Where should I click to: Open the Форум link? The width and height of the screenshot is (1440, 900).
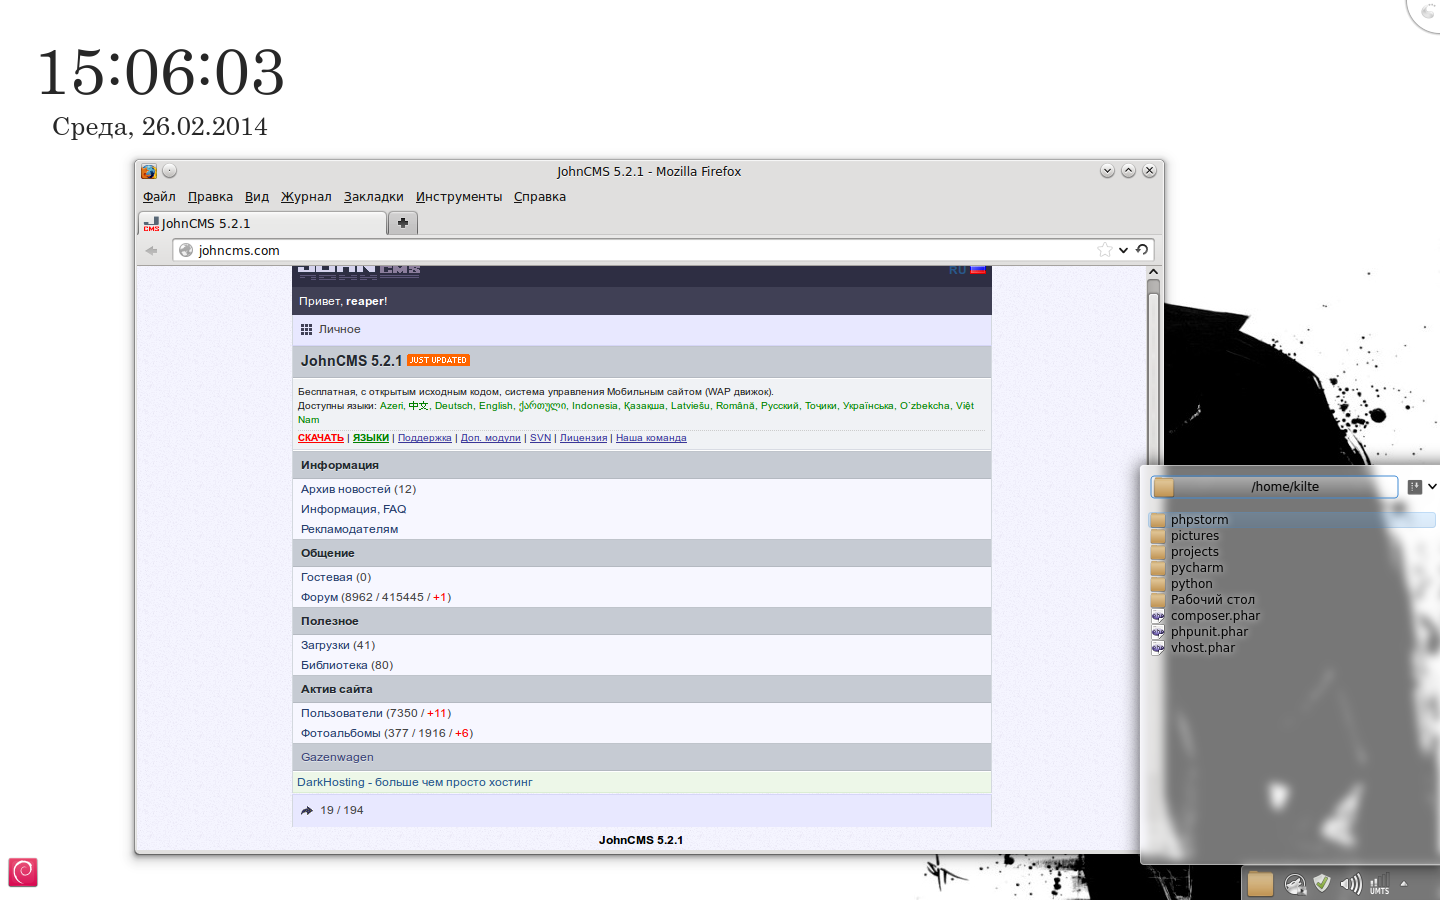click(376, 597)
